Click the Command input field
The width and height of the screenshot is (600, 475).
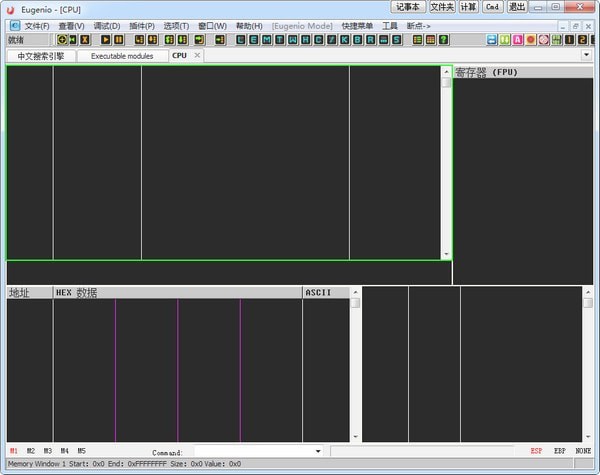click(x=250, y=452)
